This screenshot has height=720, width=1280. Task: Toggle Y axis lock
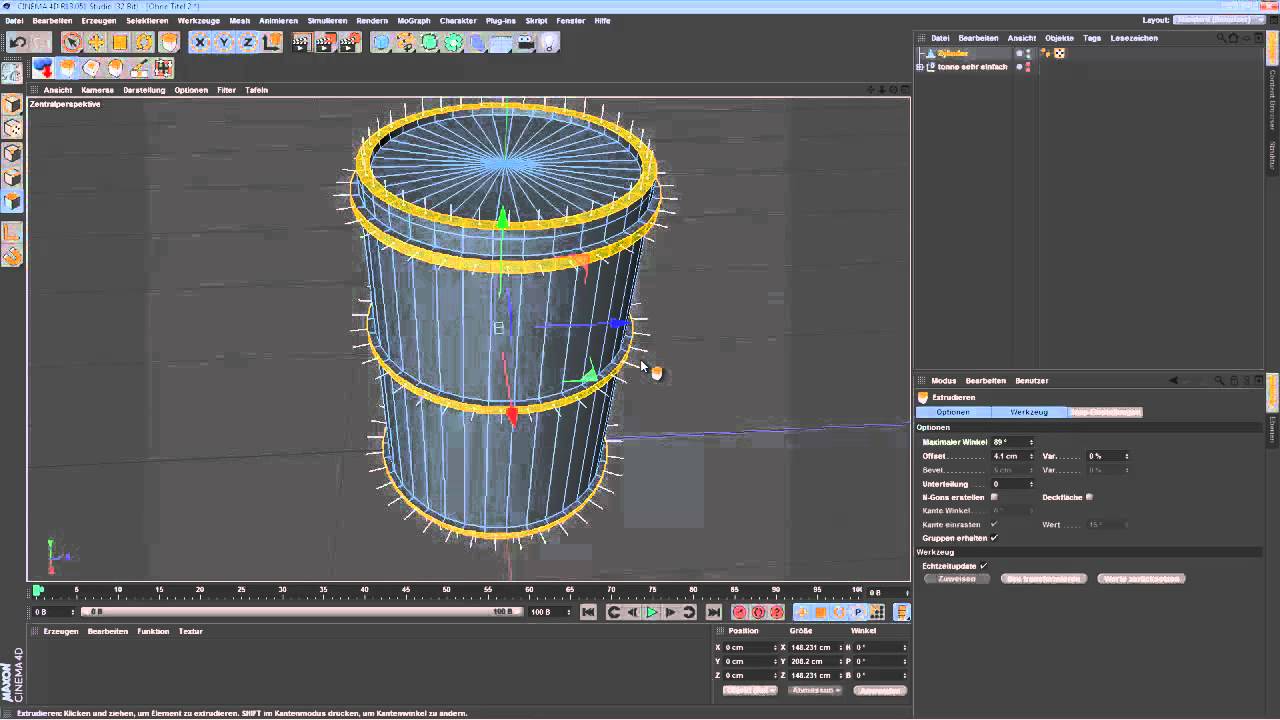(224, 42)
